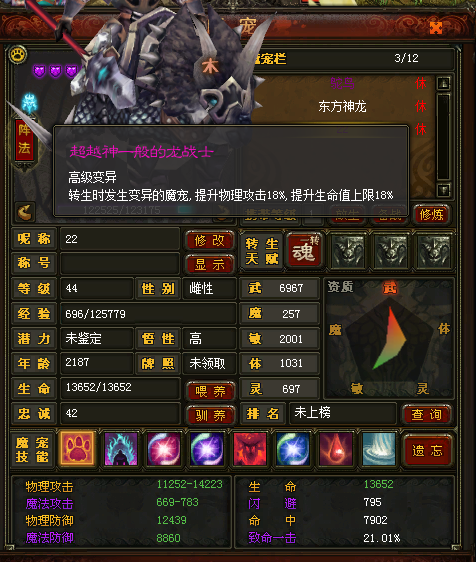Screen dimensions: 476x562
Task: Click the 遗忘 forget skill button
Action: (x=427, y=450)
